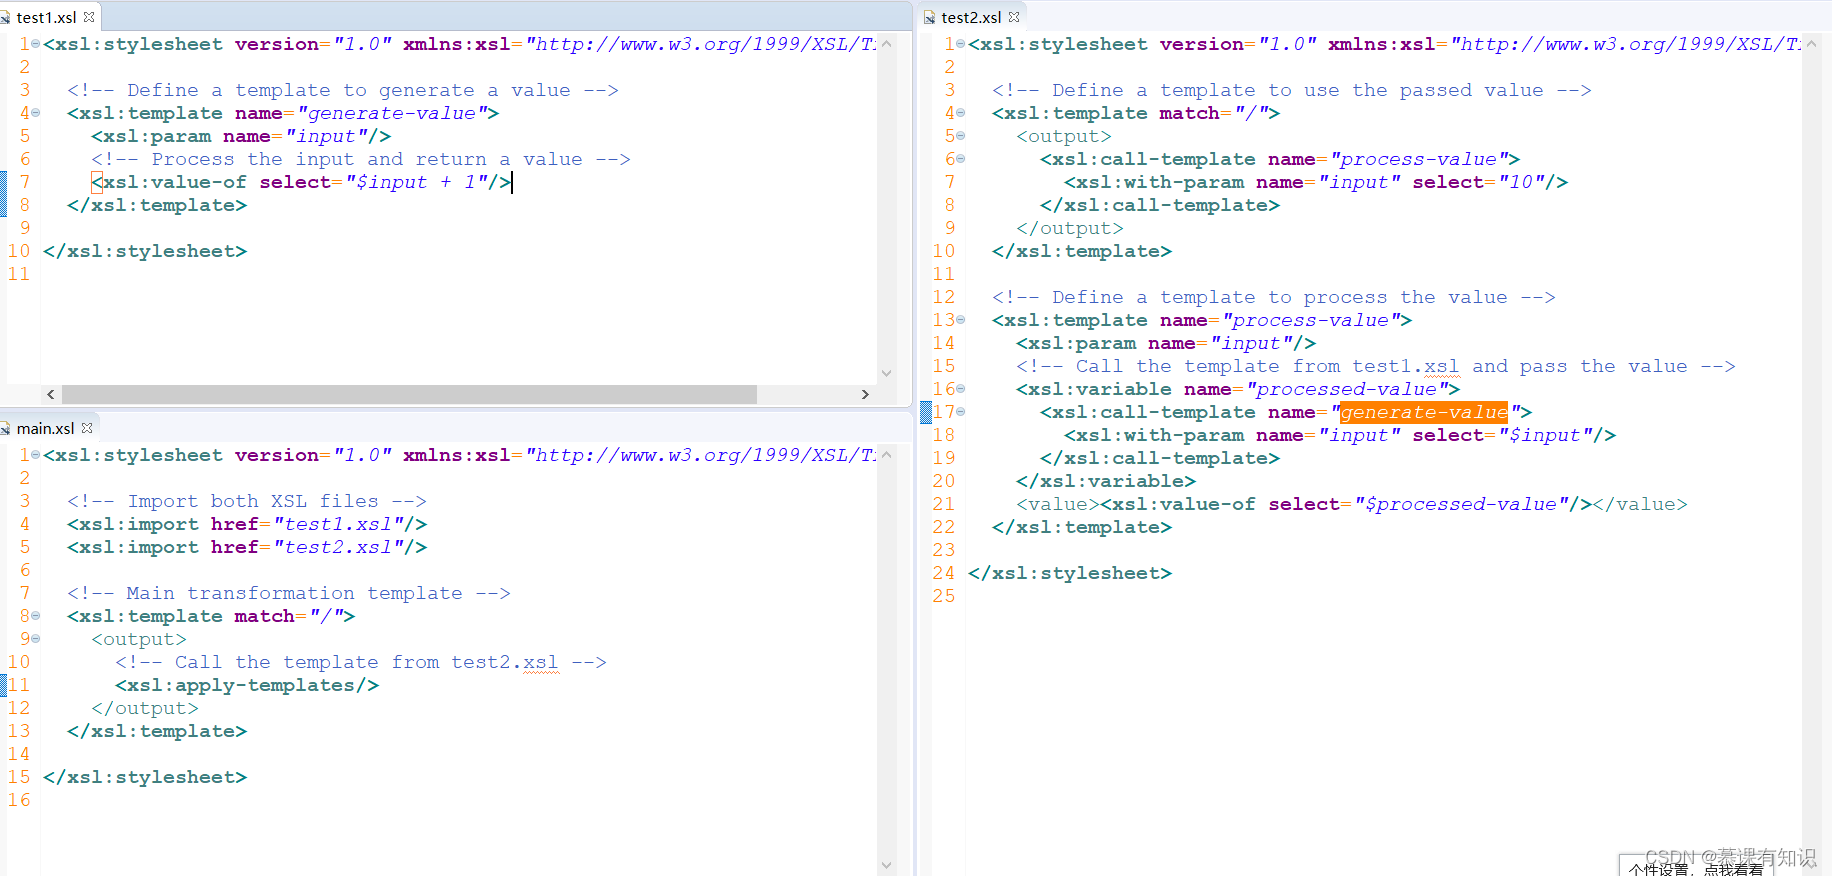Click 'Call the template from test1.xsl' comment in test2.xsl
This screenshot has width=1832, height=876.
pyautogui.click(x=1376, y=366)
